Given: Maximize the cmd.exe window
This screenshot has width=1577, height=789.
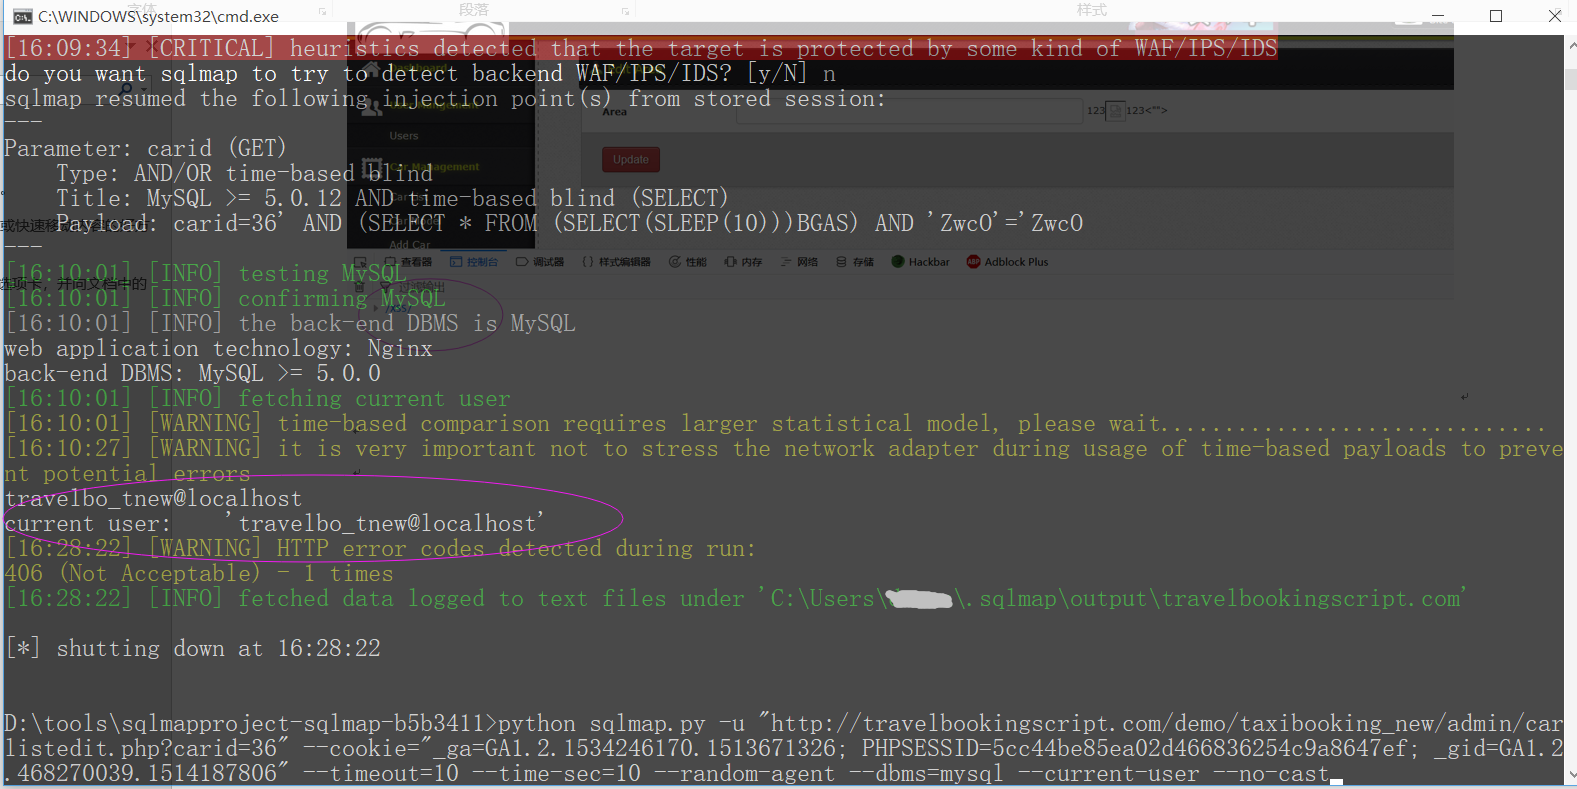Looking at the screenshot, I should 1496,16.
